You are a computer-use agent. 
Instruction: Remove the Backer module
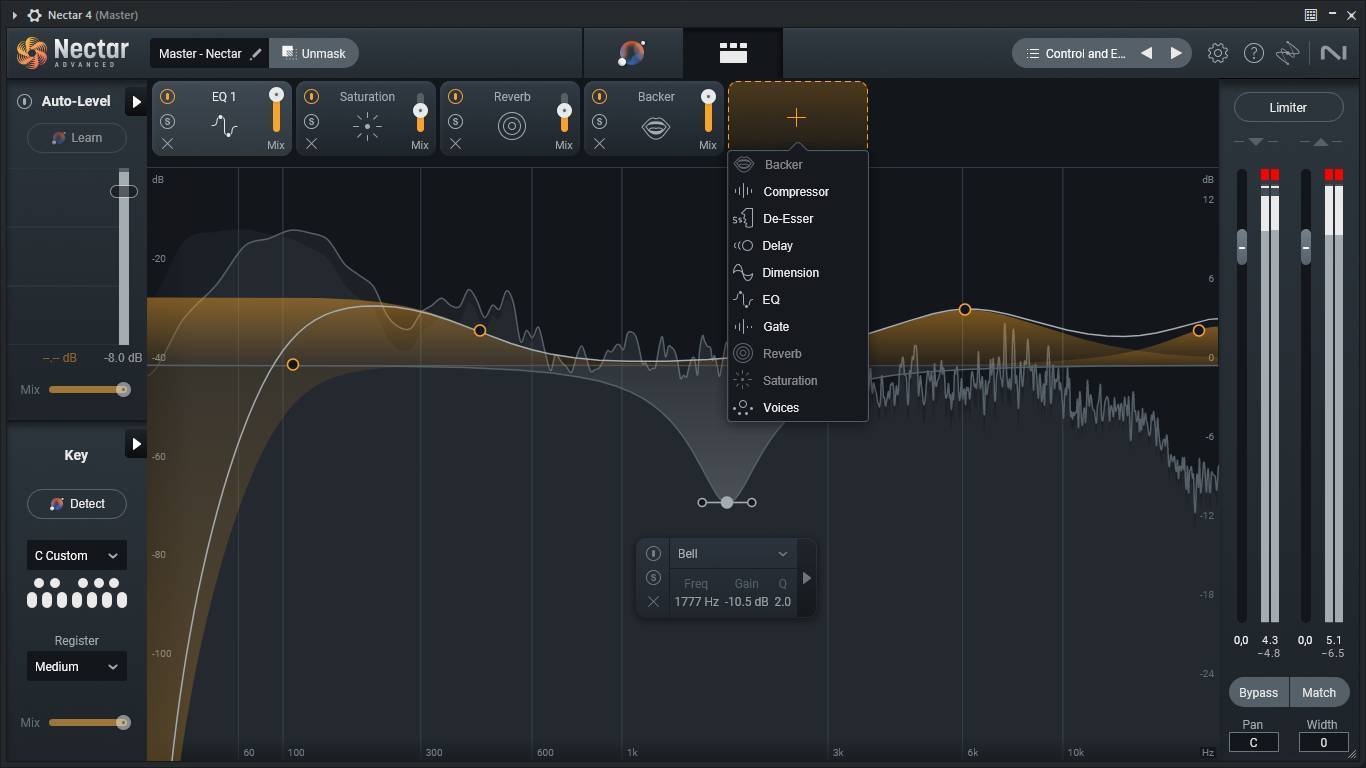pos(599,144)
